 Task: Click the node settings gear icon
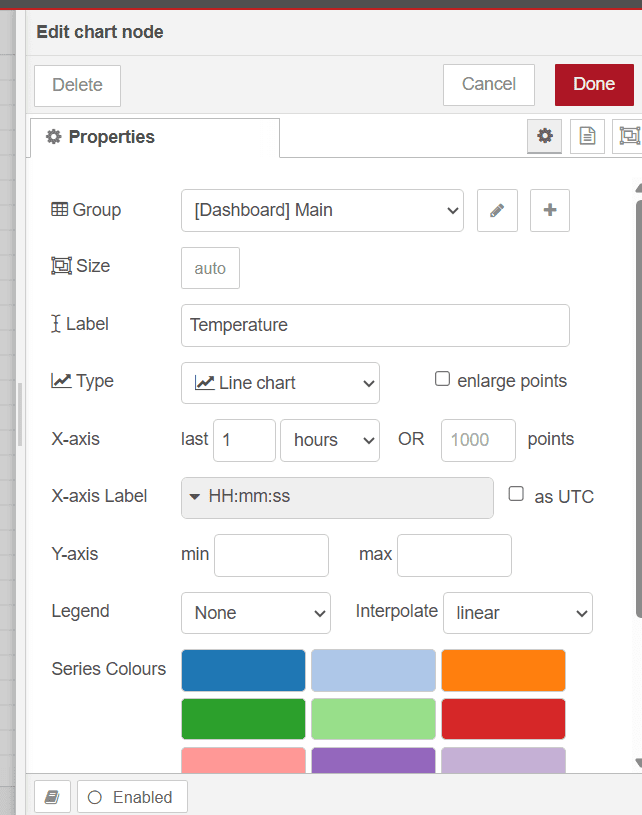point(544,137)
